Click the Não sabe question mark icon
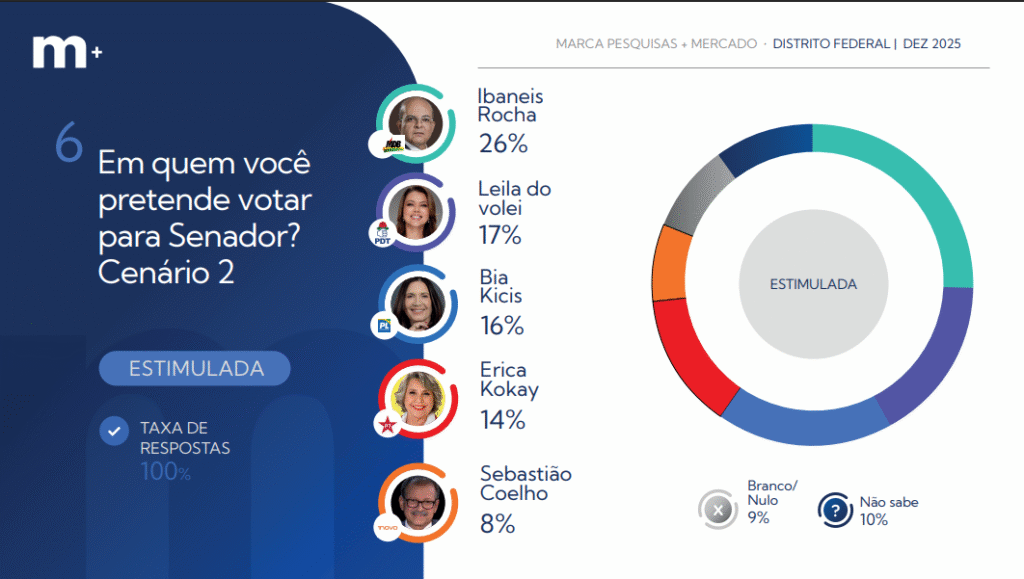 click(x=835, y=511)
